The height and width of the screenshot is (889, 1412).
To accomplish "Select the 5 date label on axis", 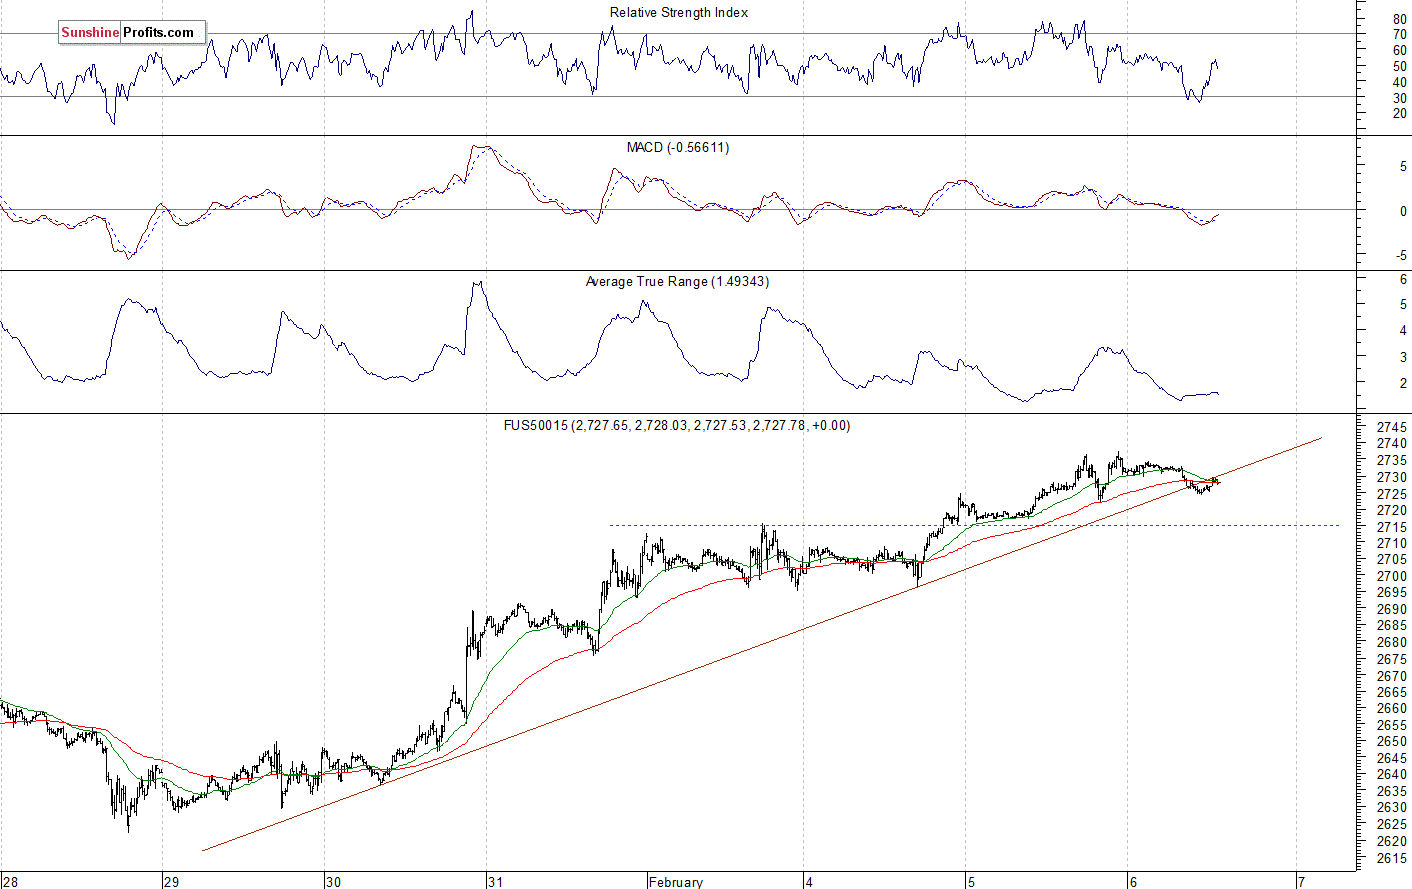I will click(971, 882).
